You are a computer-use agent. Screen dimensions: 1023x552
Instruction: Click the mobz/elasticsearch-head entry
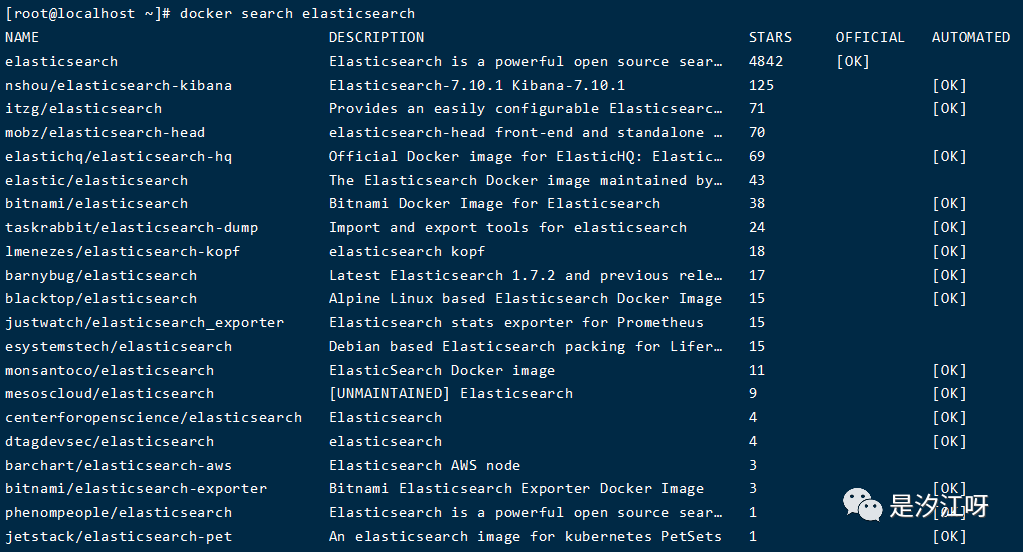105,132
